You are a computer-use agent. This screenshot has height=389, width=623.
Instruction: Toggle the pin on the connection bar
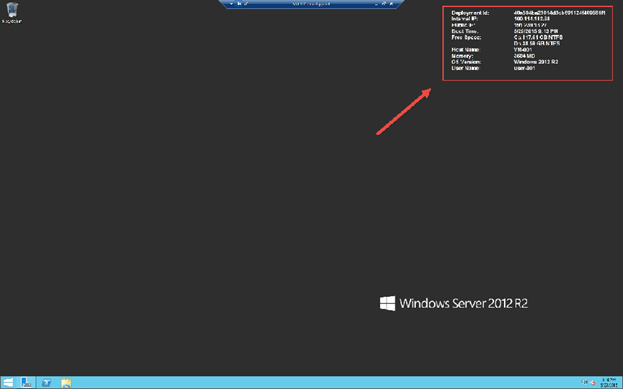239,4
